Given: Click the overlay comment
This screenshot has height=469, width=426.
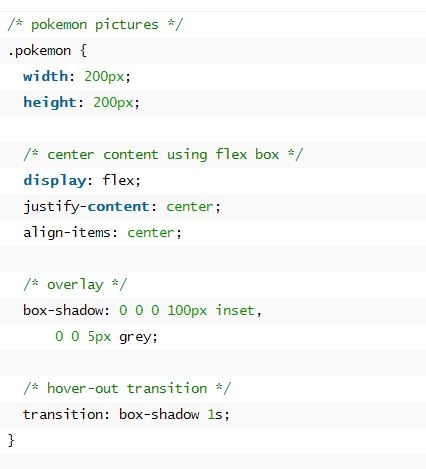Looking at the screenshot, I should click(x=75, y=285).
